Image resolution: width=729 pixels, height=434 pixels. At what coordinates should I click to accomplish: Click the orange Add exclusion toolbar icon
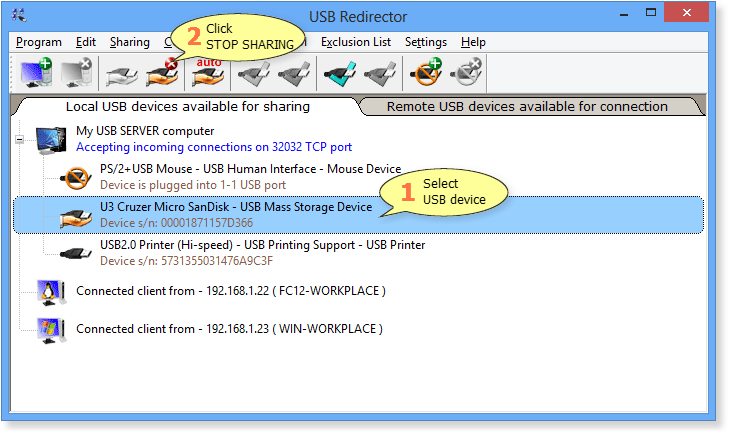pyautogui.click(x=425, y=73)
